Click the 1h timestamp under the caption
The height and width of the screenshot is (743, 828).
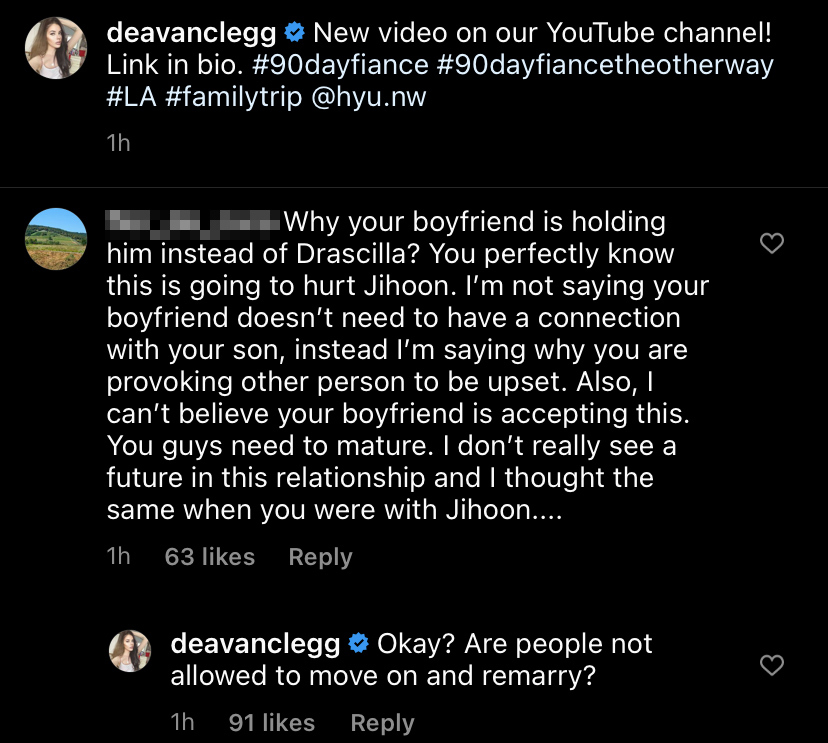click(x=118, y=143)
